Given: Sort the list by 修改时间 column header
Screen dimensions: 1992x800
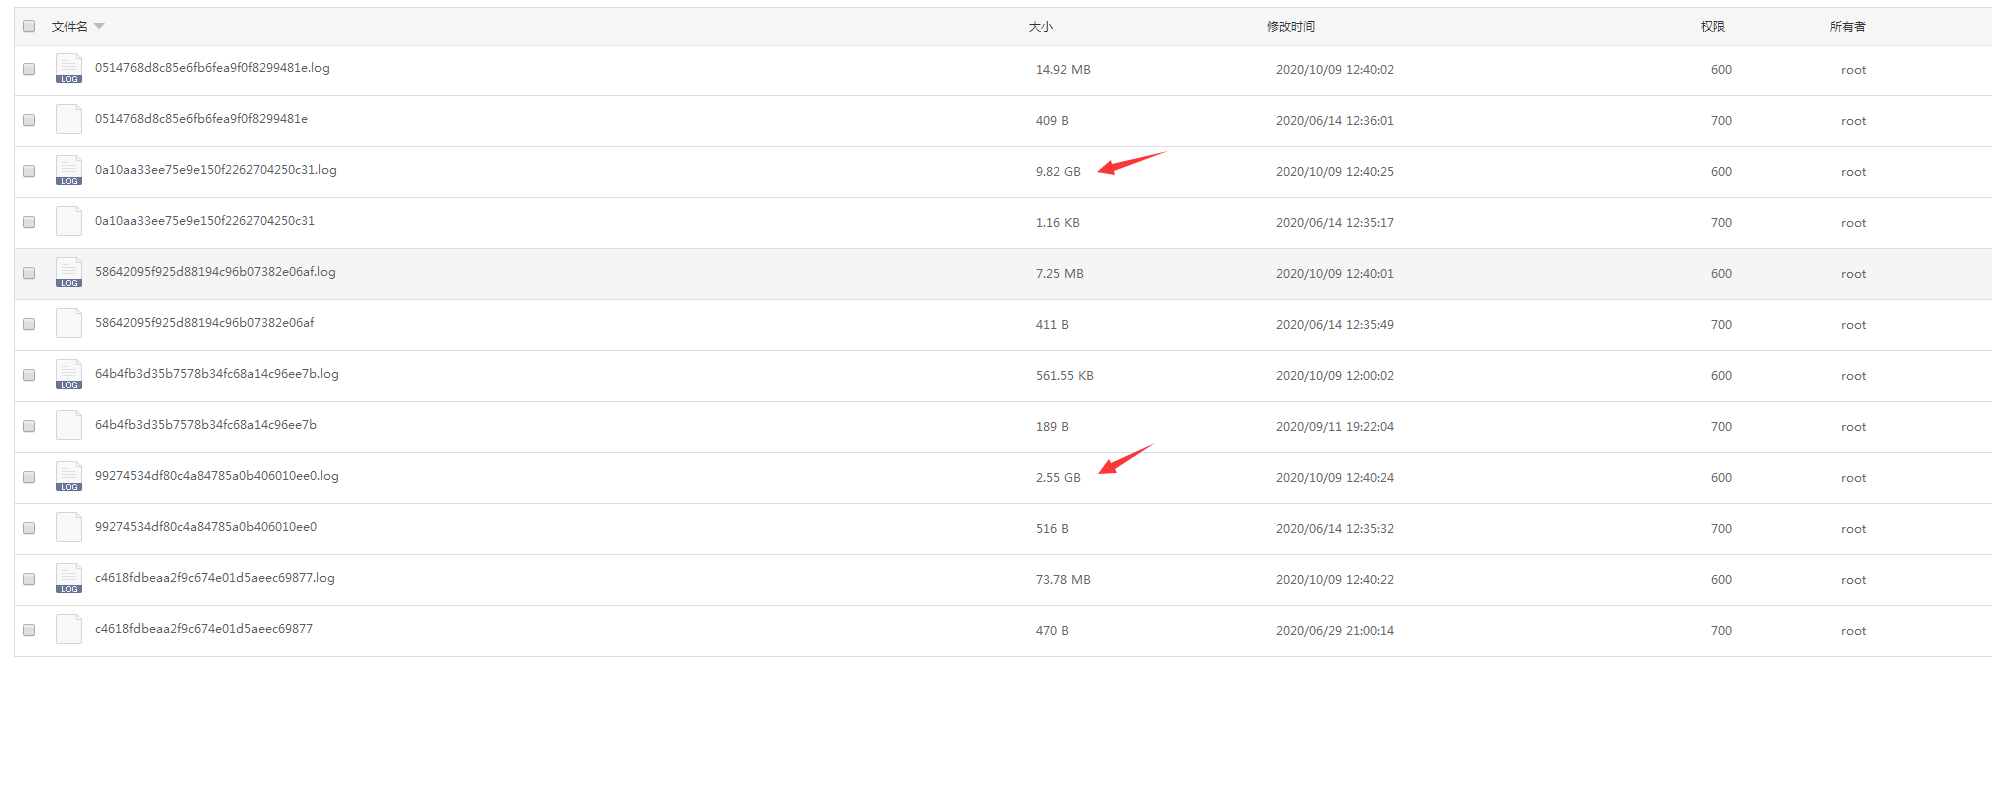Looking at the screenshot, I should coord(1290,27).
